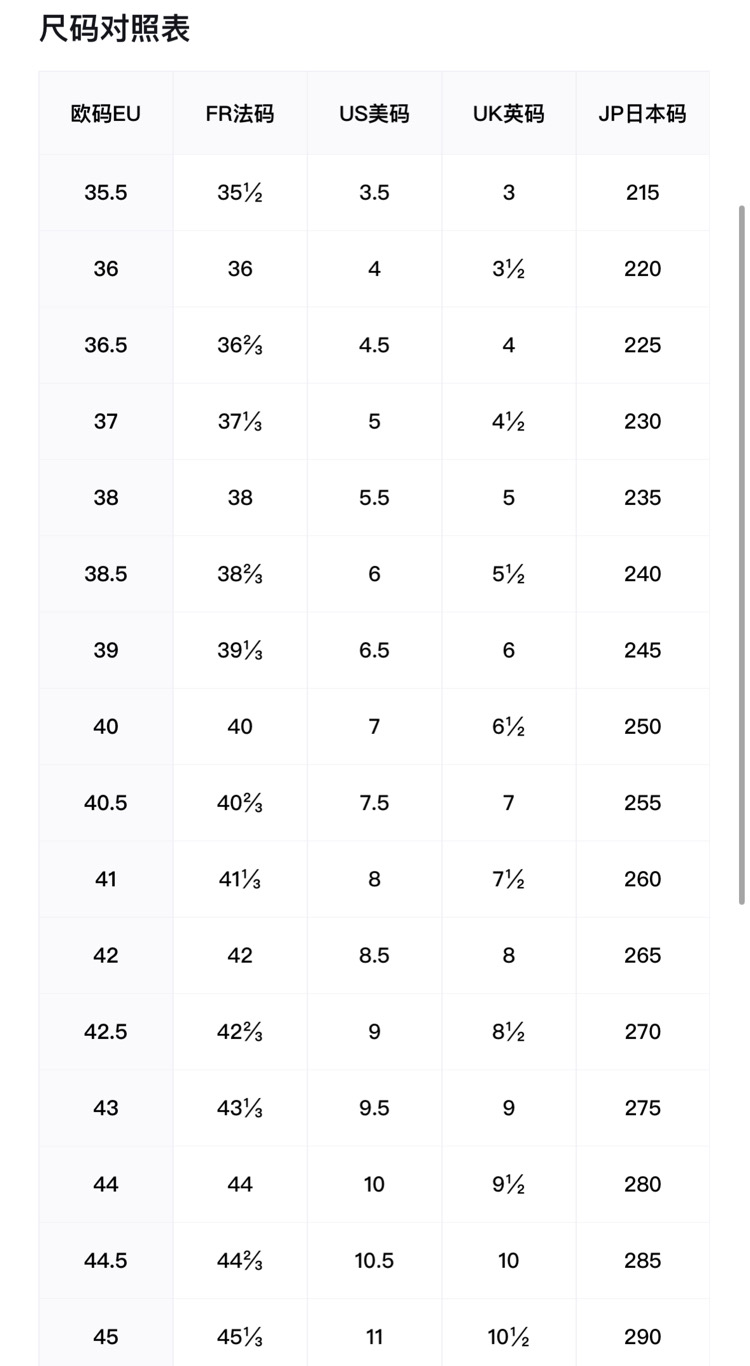Select the EU size 35.5 cell
The height and width of the screenshot is (1366, 750).
tap(106, 193)
